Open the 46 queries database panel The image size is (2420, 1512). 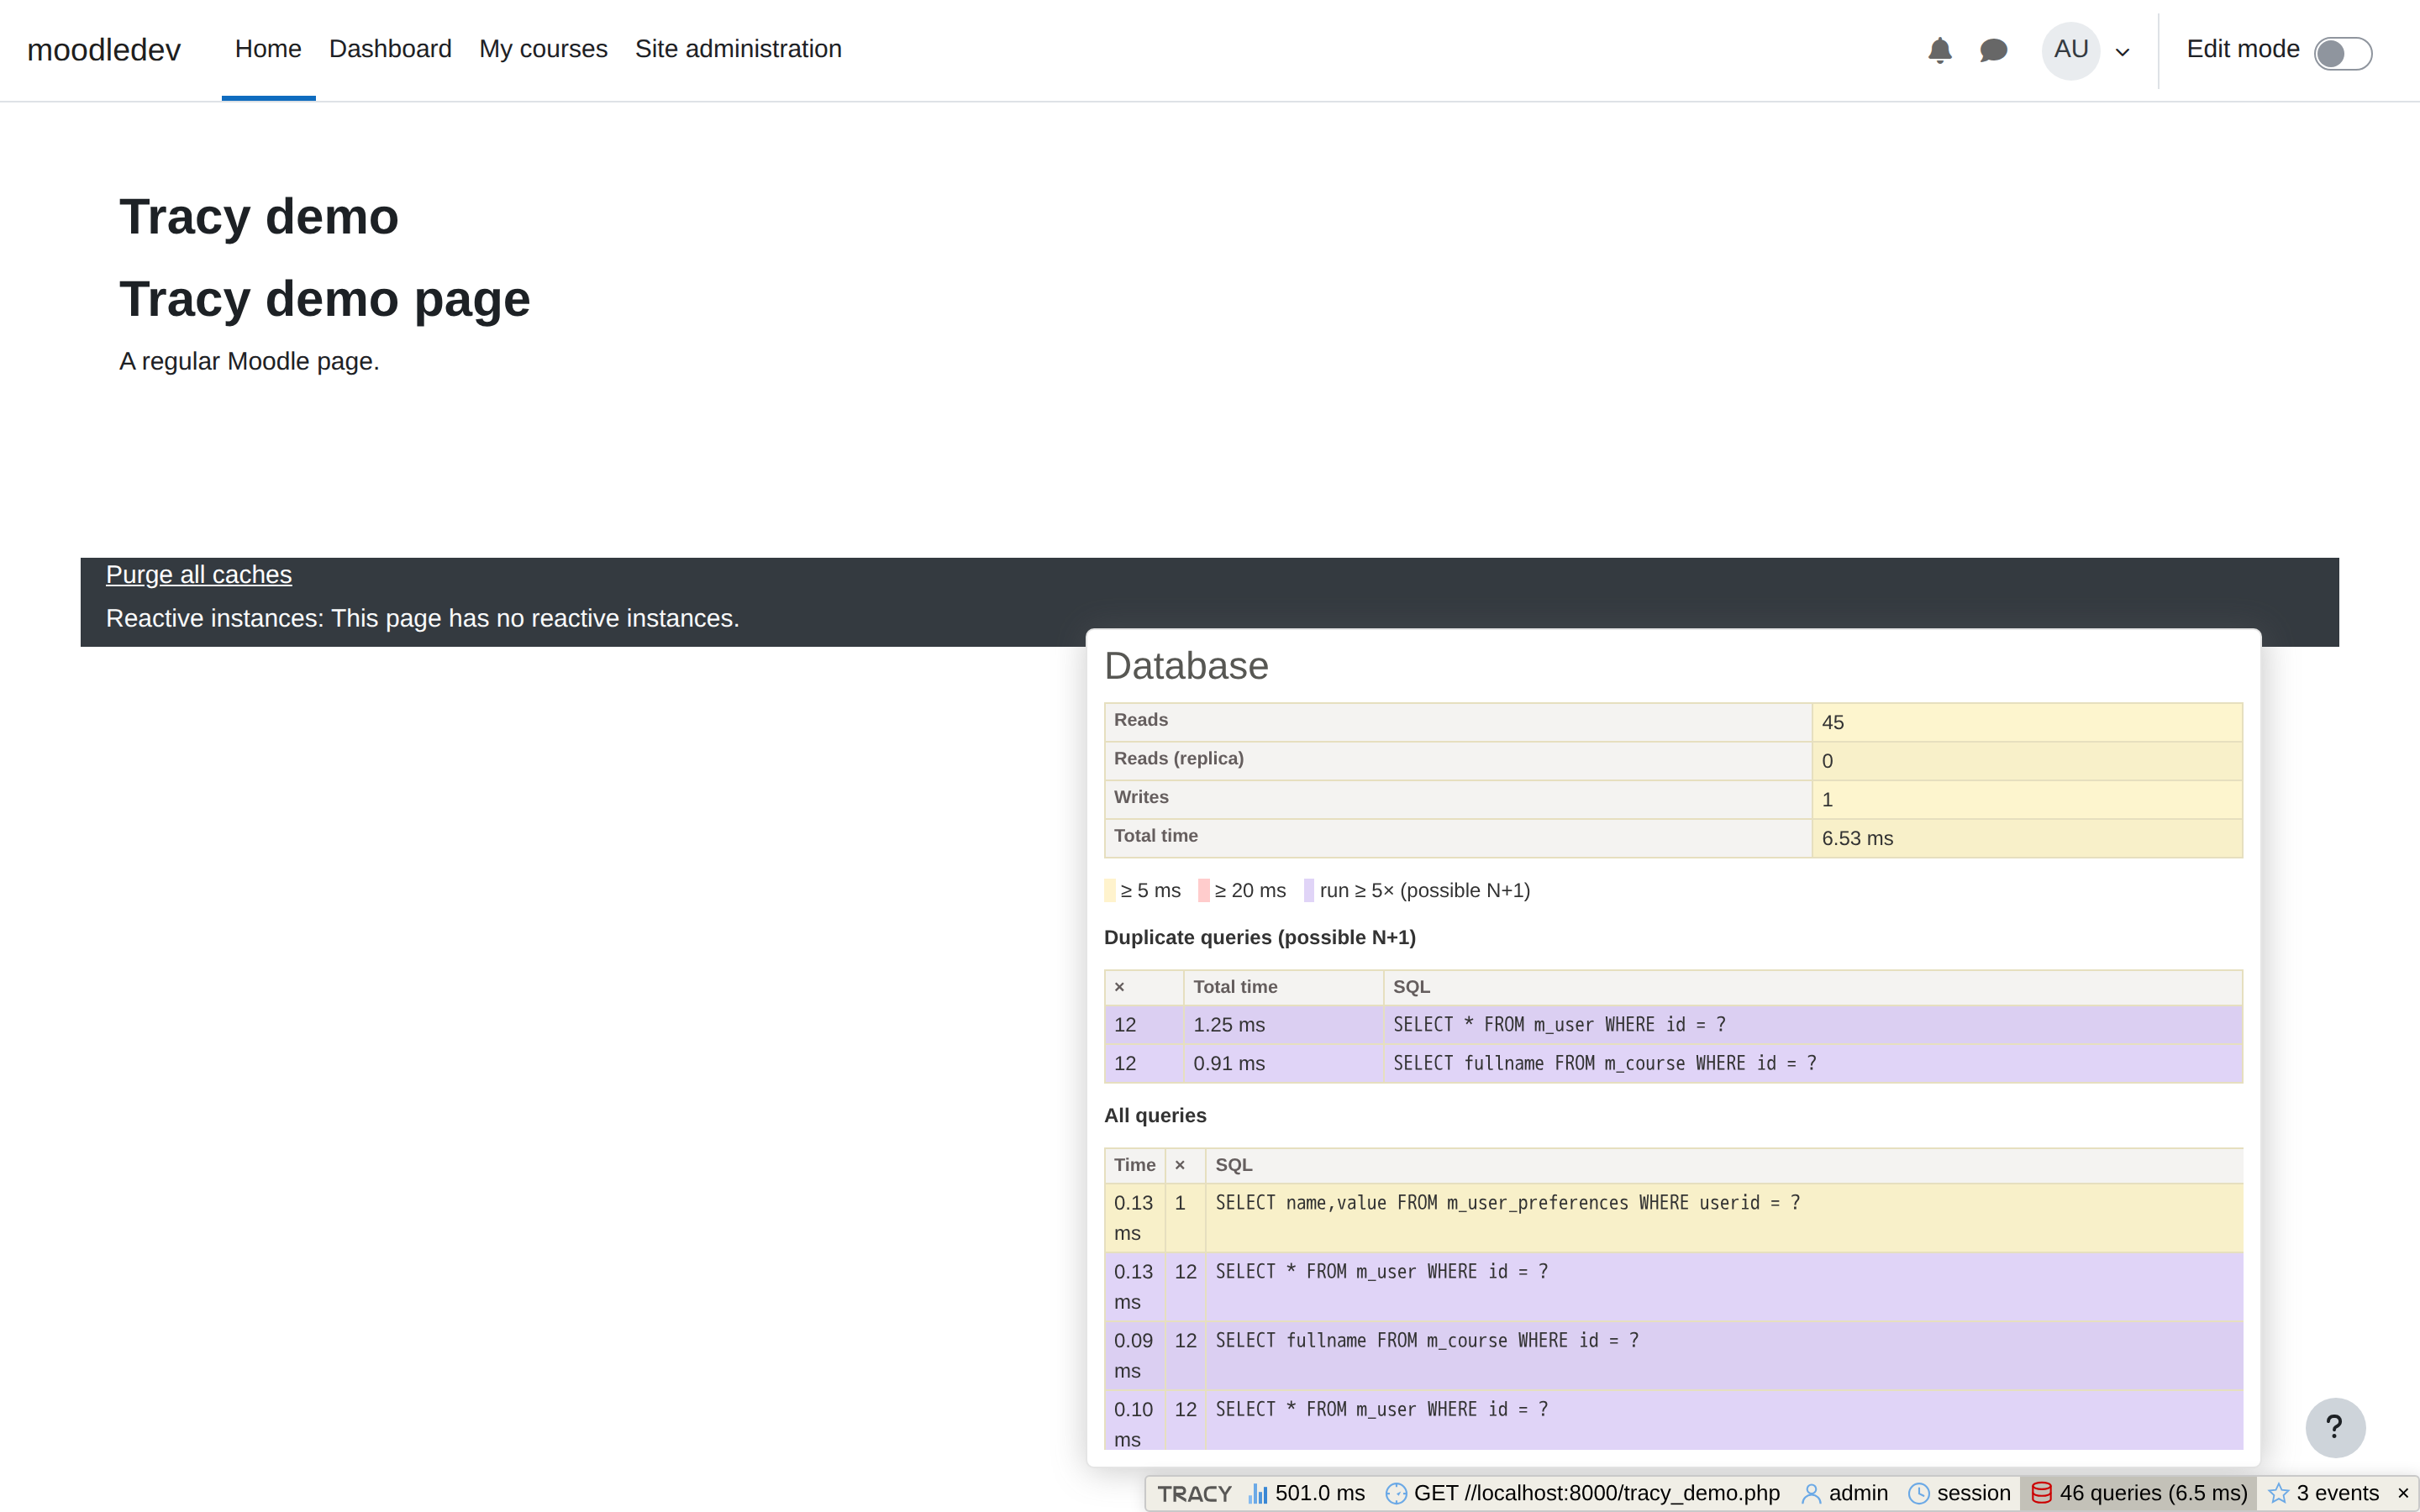click(x=2139, y=1493)
